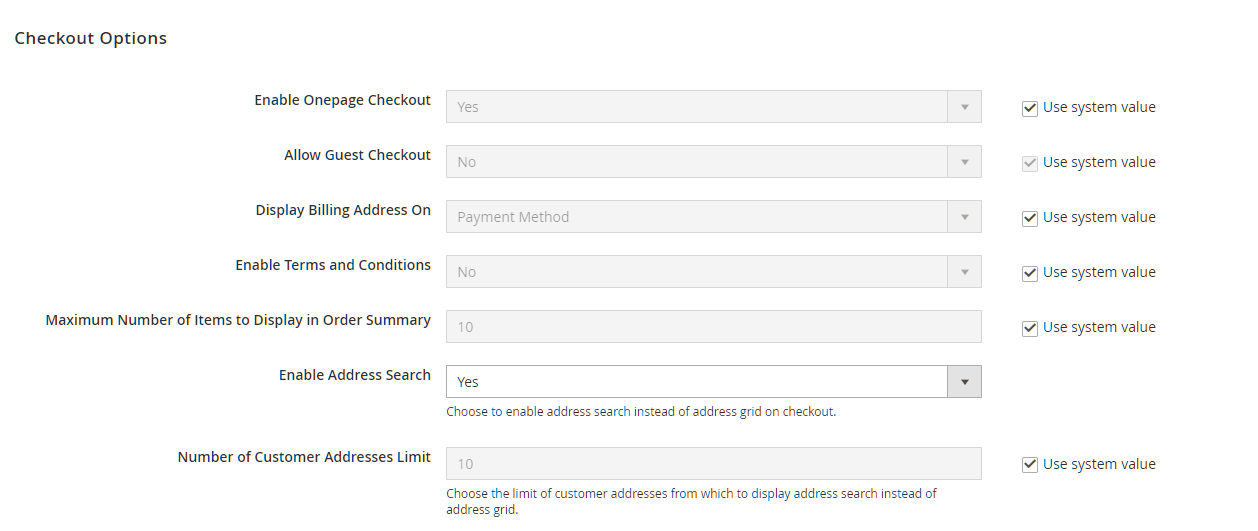The width and height of the screenshot is (1258, 531).
Task: Open the Enable Address Search dropdown
Action: 696,382
